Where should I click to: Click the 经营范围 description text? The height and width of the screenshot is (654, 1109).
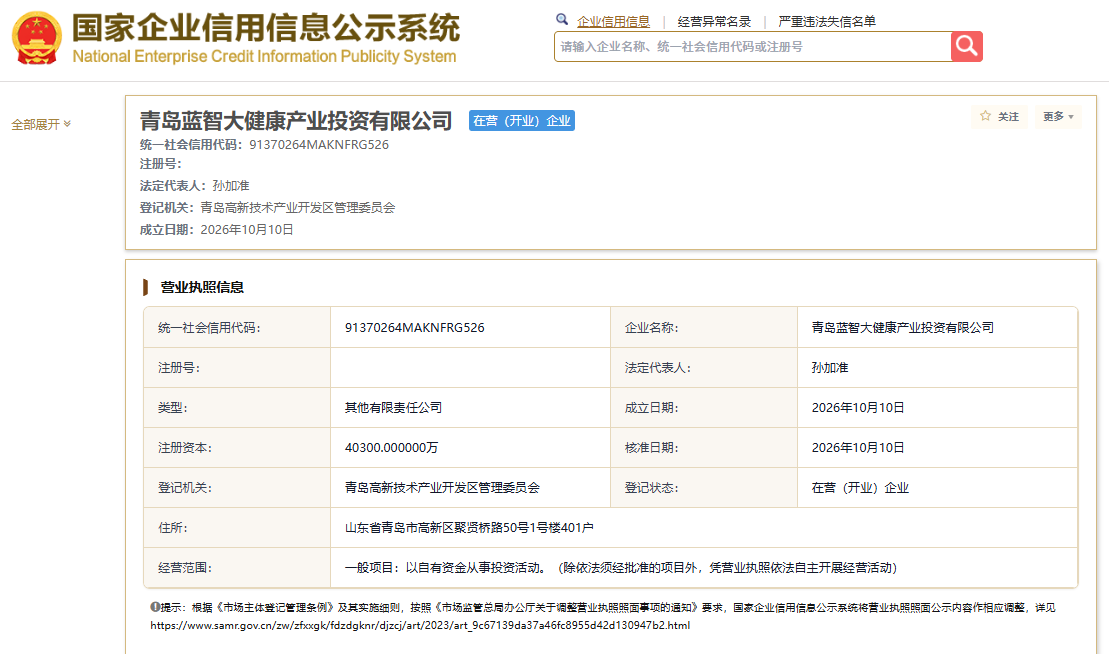(x=621, y=568)
